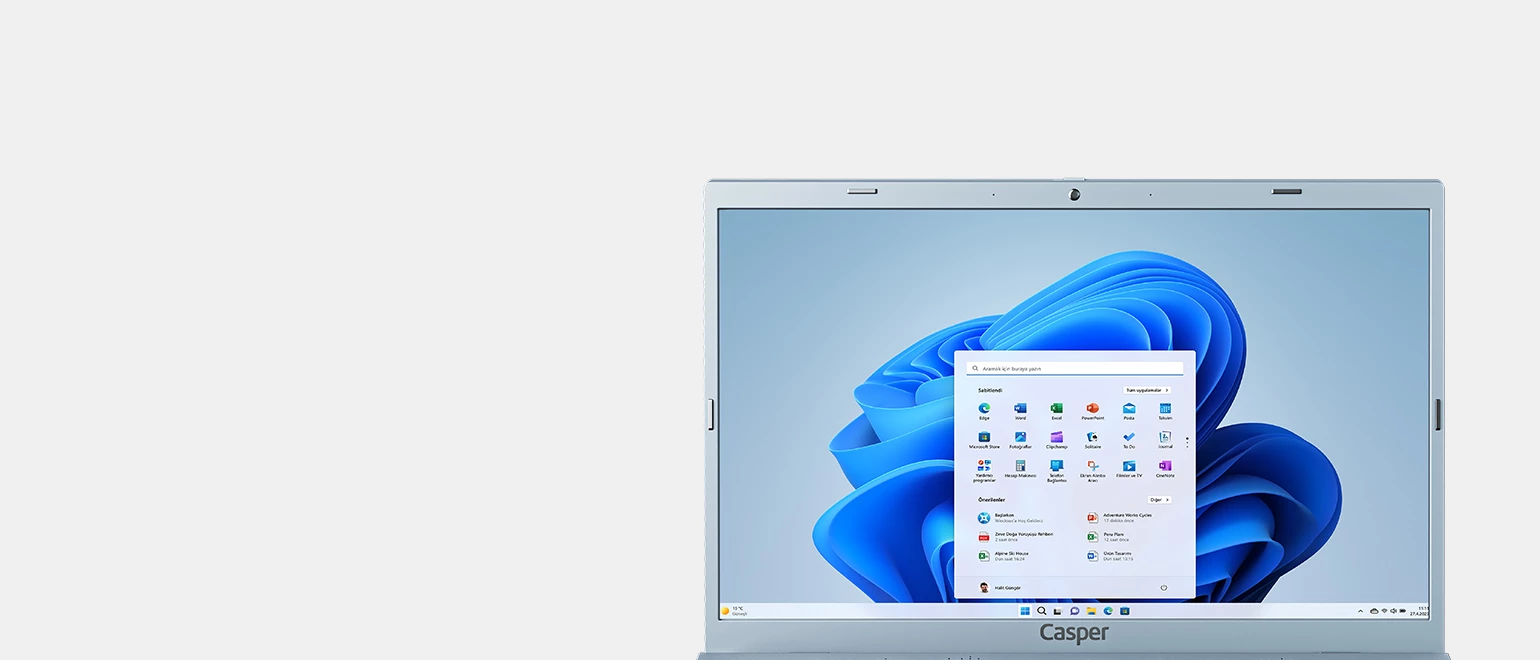The height and width of the screenshot is (660, 1540).
Task: Launch Word from the Start menu
Action: (1020, 409)
